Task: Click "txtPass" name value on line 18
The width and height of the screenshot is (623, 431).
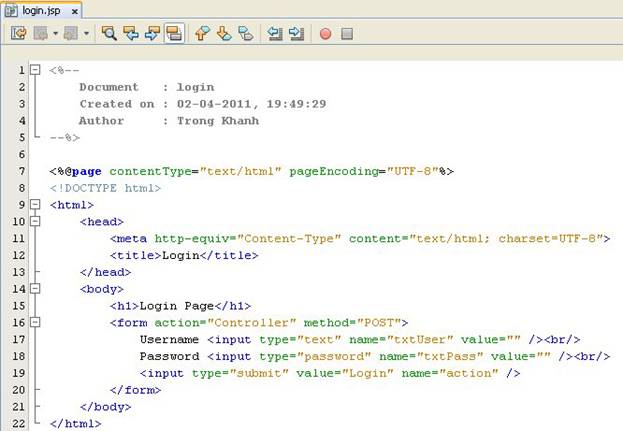Action: pos(450,356)
